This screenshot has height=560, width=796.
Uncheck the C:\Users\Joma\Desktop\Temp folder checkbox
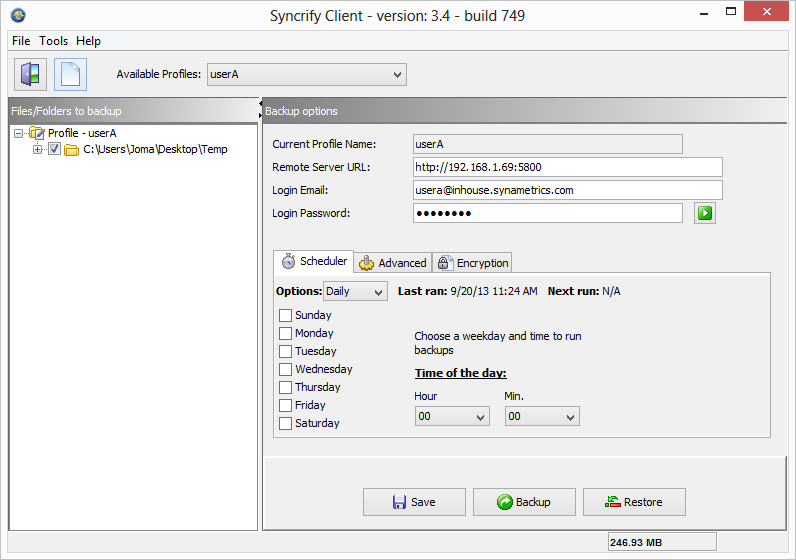54,149
